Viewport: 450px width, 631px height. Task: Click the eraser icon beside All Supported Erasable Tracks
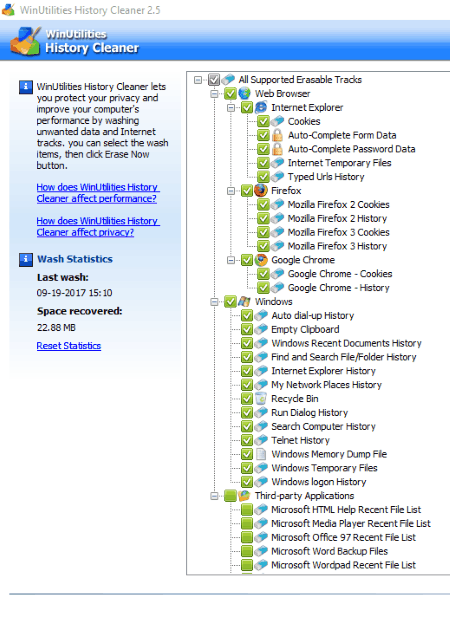(228, 79)
